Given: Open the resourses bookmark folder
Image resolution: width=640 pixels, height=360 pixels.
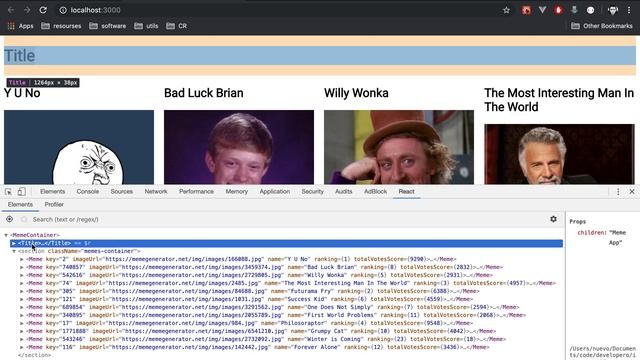Looking at the screenshot, I should (x=61, y=26).
